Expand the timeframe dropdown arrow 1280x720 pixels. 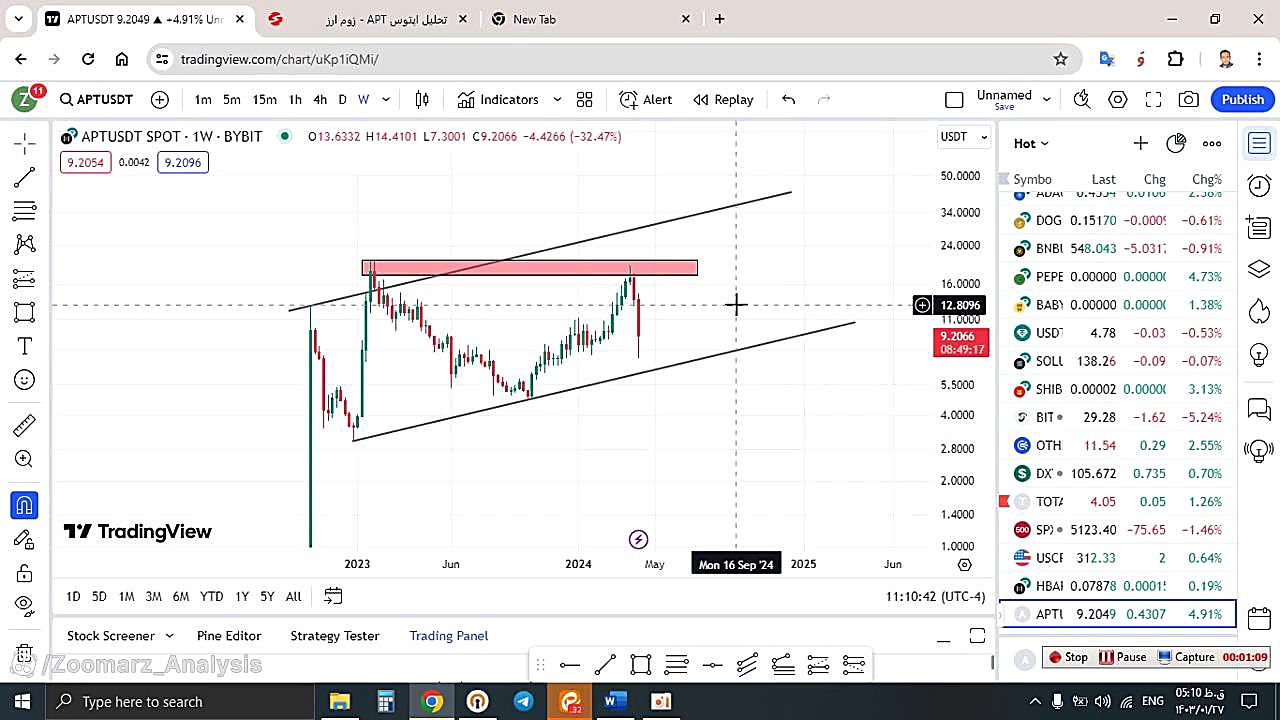point(386,99)
